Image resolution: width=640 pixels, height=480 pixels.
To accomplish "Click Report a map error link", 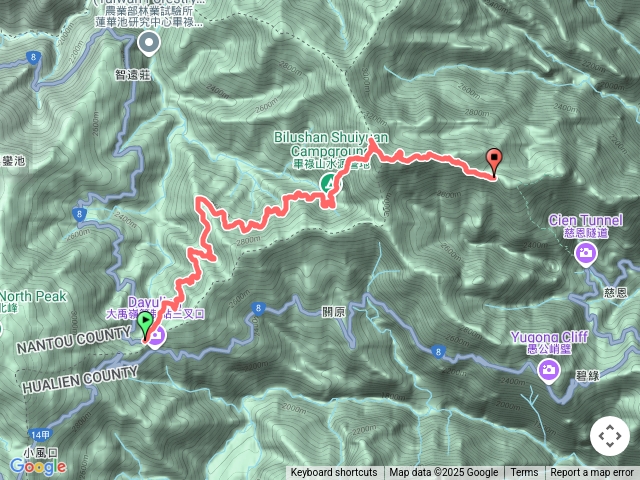I will tap(591, 473).
